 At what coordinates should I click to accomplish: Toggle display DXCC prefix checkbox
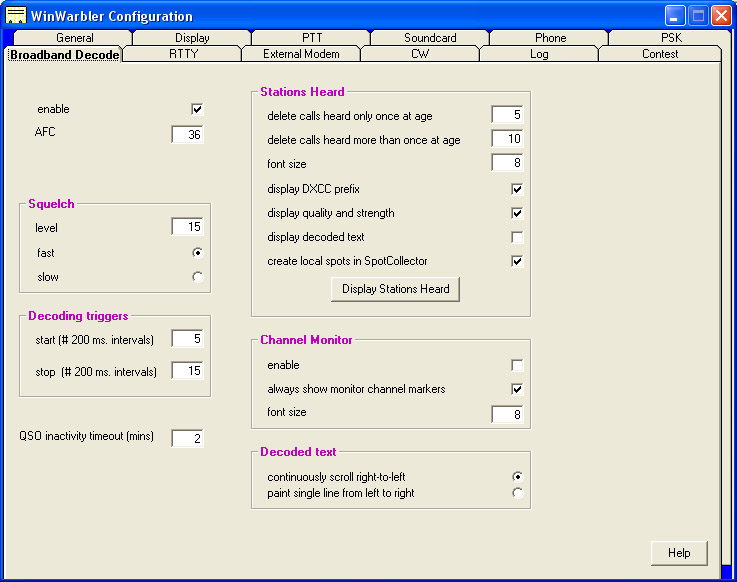517,189
